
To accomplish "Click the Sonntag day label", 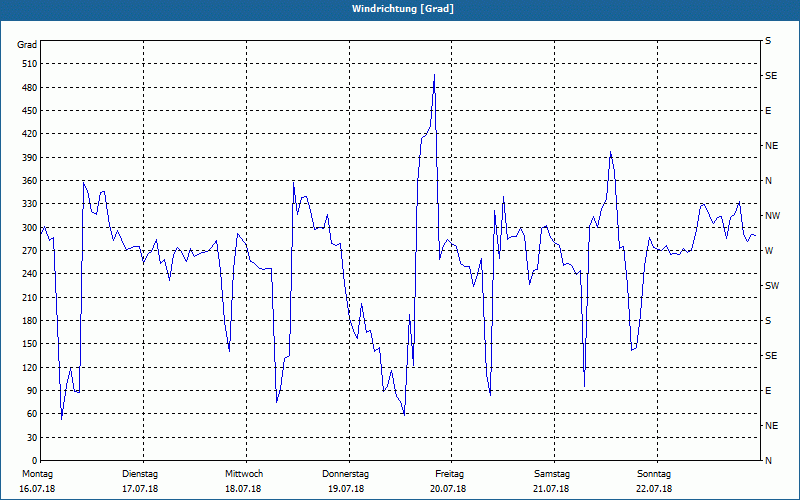I will click(654, 474).
